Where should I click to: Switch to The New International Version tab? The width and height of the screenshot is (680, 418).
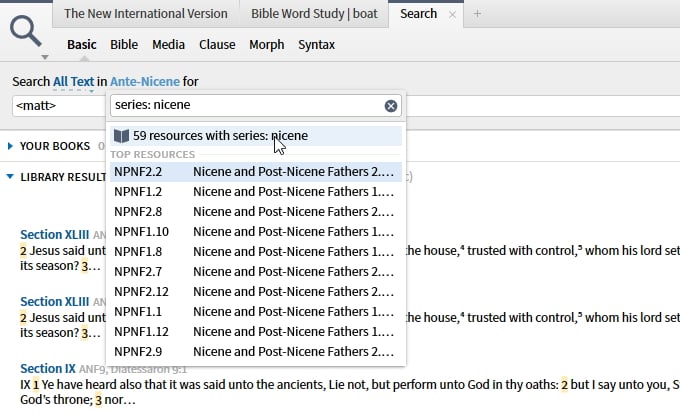[x=146, y=14]
